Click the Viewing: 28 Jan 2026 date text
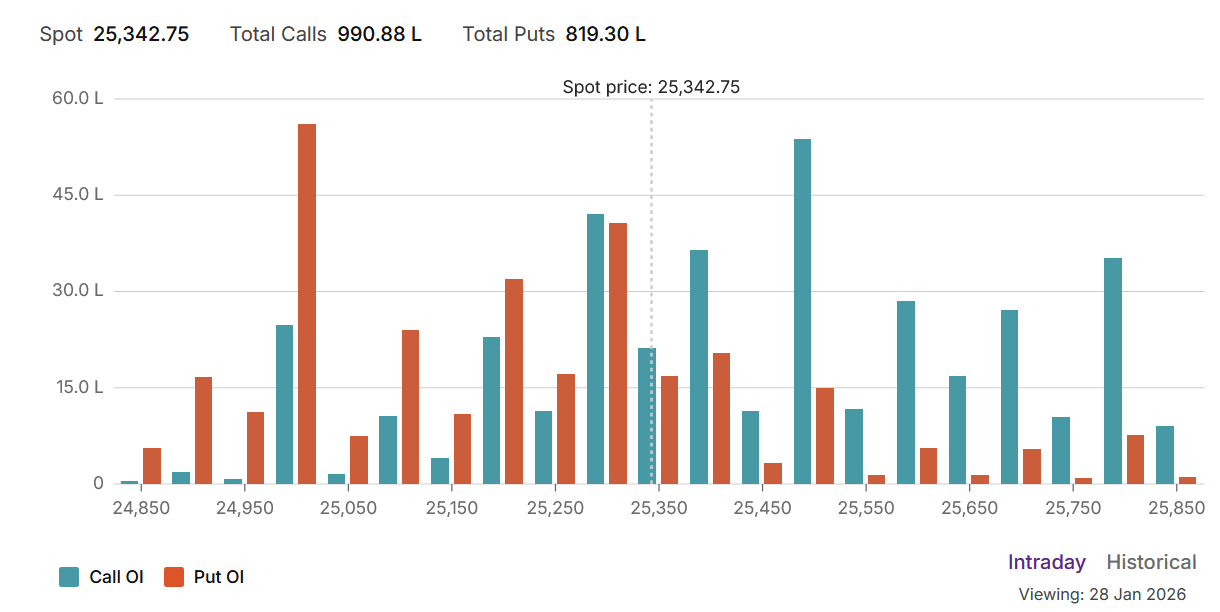 1107,594
